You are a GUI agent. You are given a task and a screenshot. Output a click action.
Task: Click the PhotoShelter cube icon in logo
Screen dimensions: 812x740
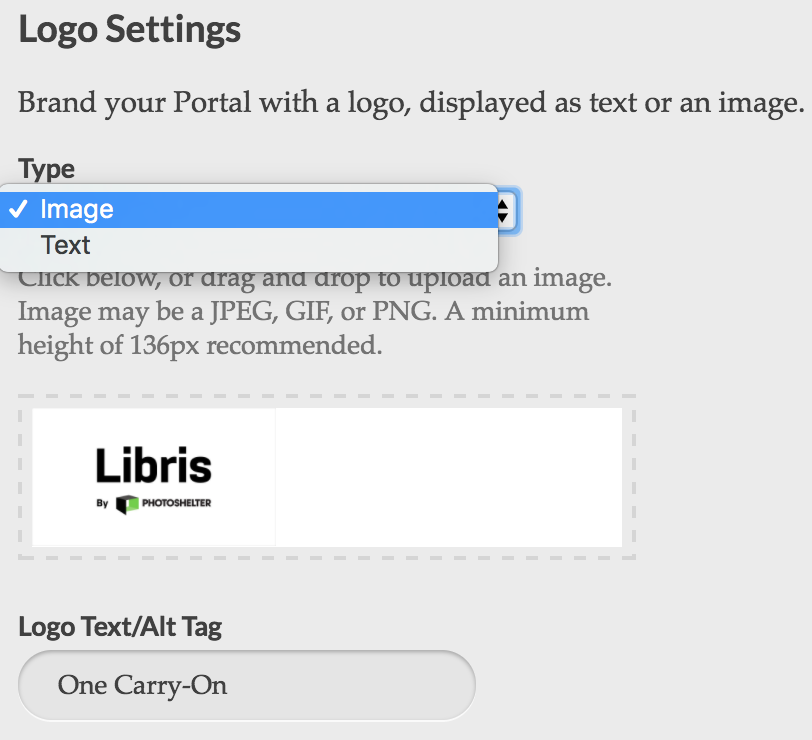point(127,504)
